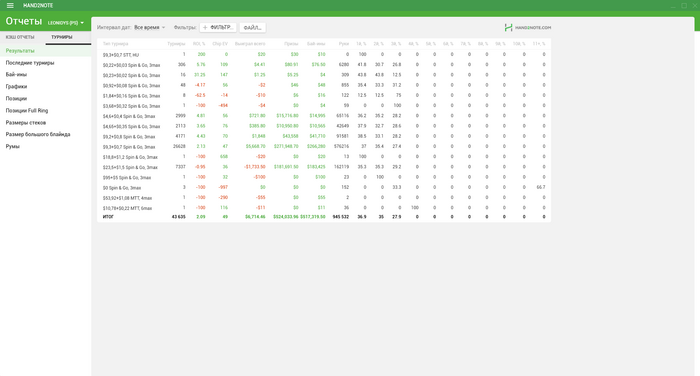Open the HAND2NOTE.COM link
The height and width of the screenshot is (376, 700).
click(x=528, y=28)
